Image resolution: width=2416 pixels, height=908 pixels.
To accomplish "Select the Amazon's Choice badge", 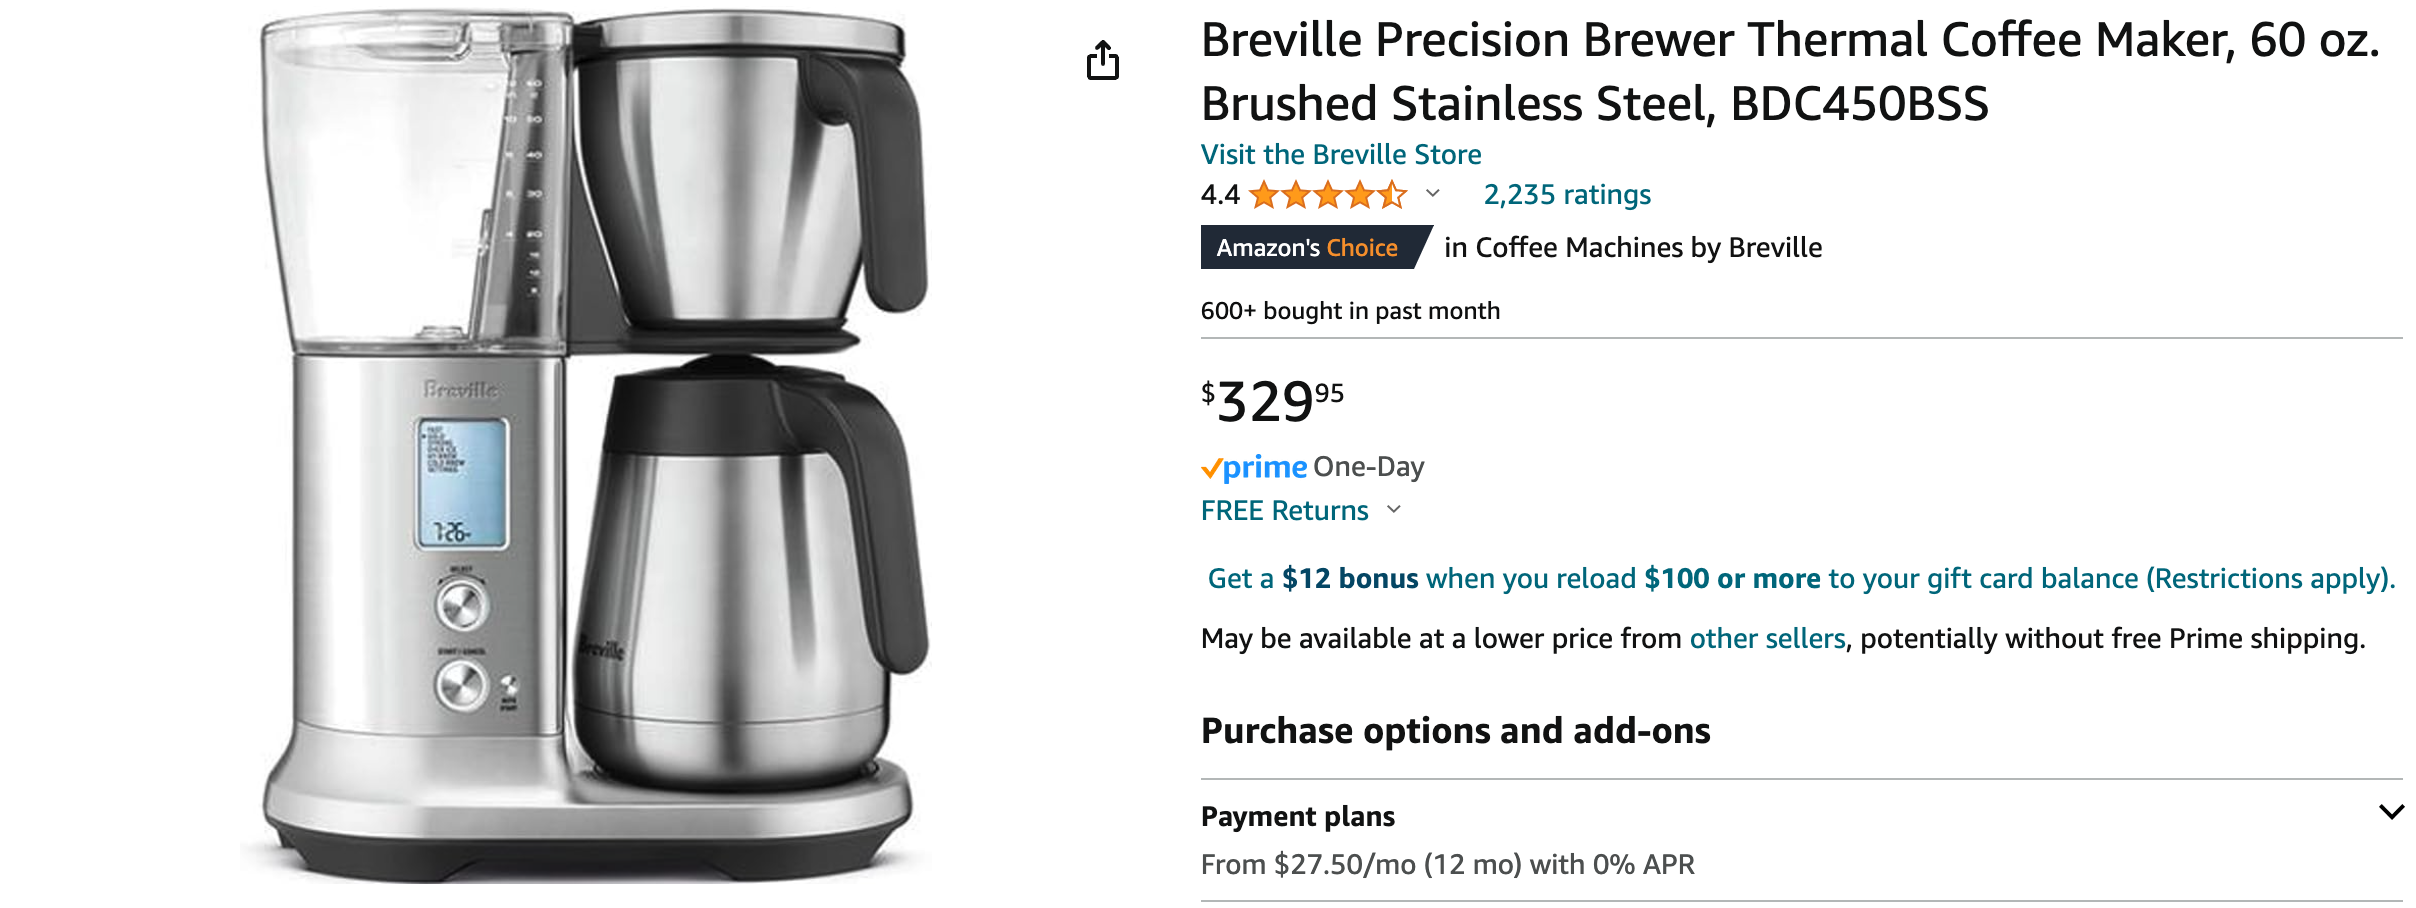I will [1311, 247].
